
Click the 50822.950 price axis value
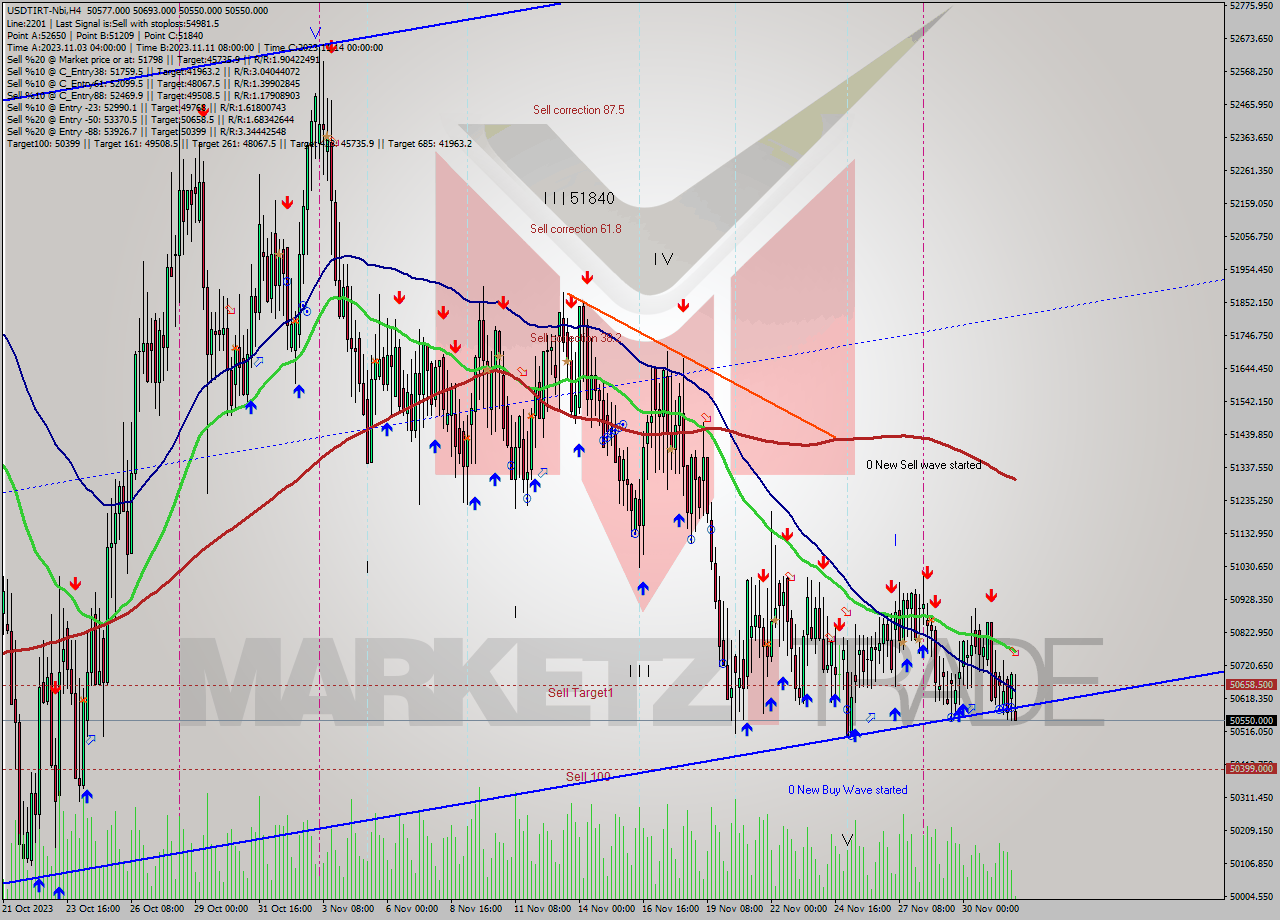tap(1251, 633)
